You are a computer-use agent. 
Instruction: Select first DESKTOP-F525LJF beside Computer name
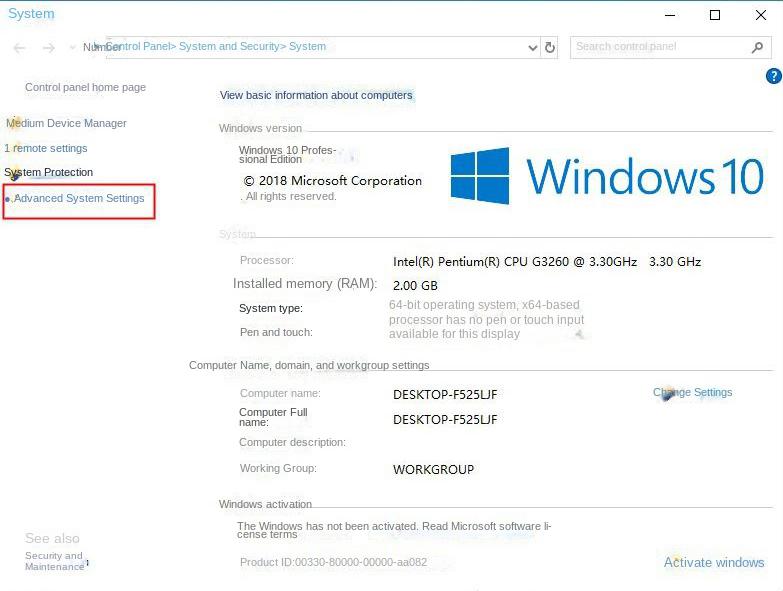[x=445, y=394]
